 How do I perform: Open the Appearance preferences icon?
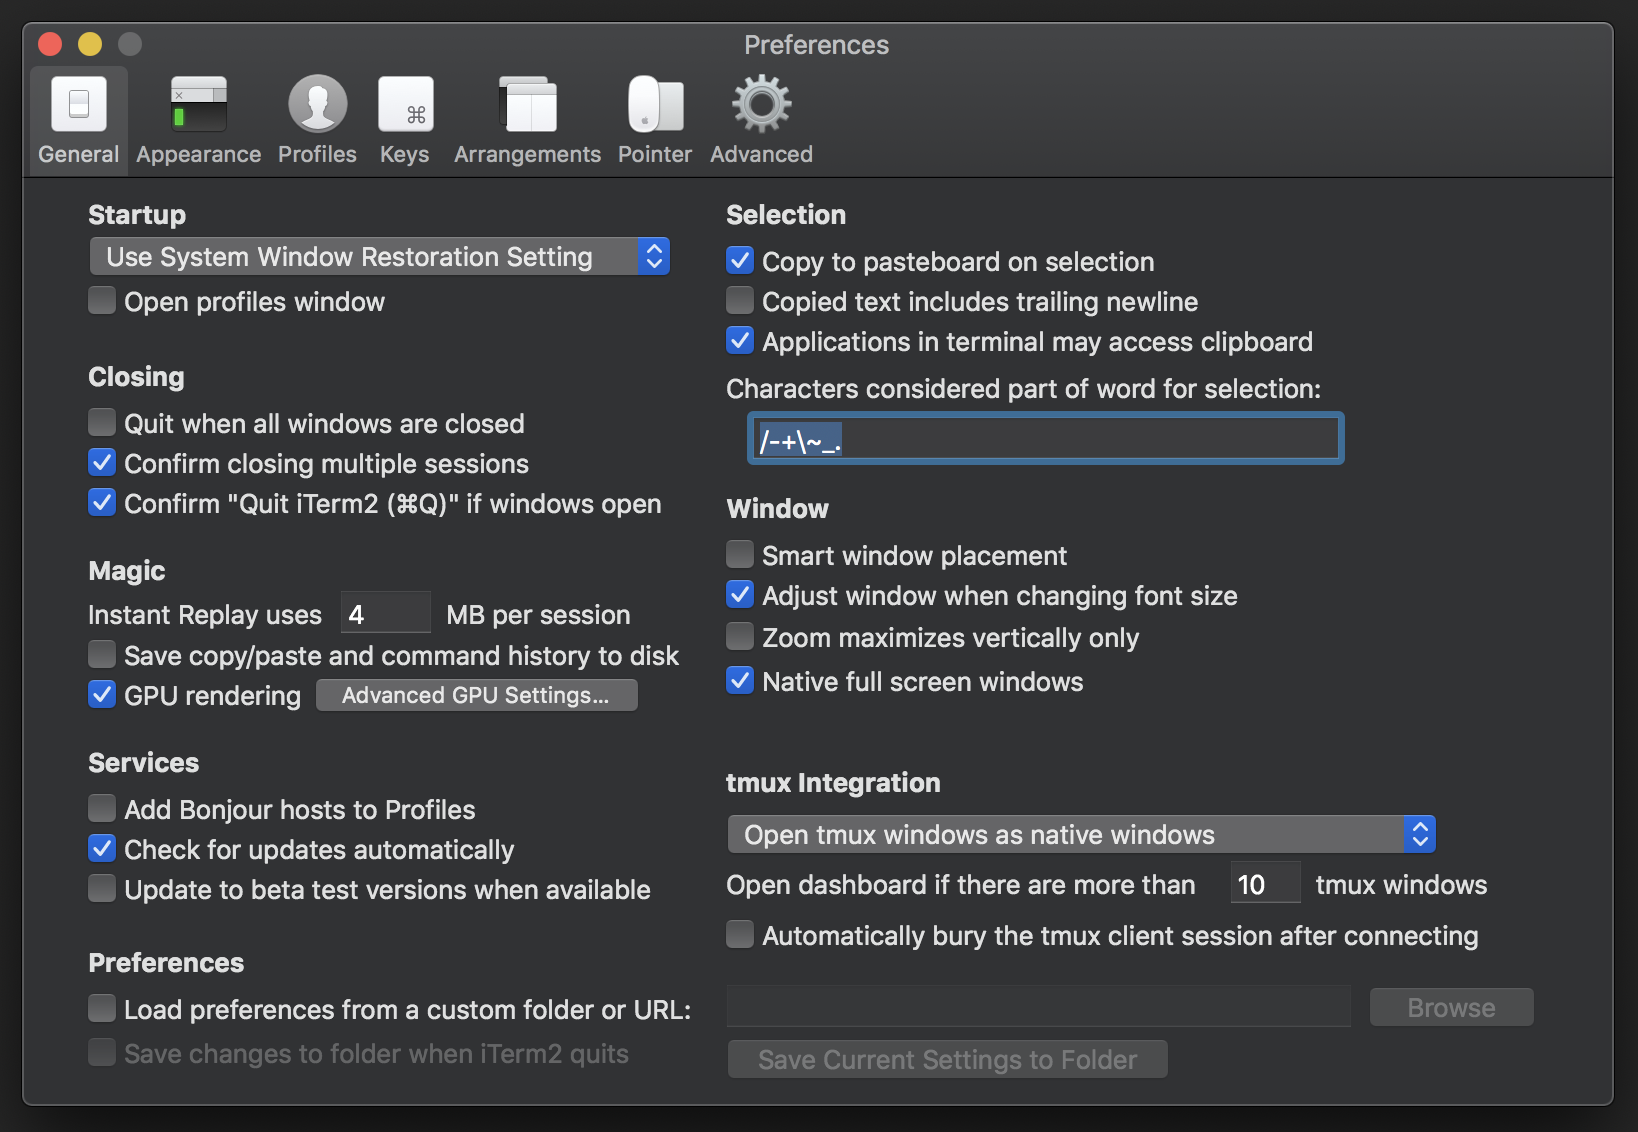pyautogui.click(x=198, y=104)
